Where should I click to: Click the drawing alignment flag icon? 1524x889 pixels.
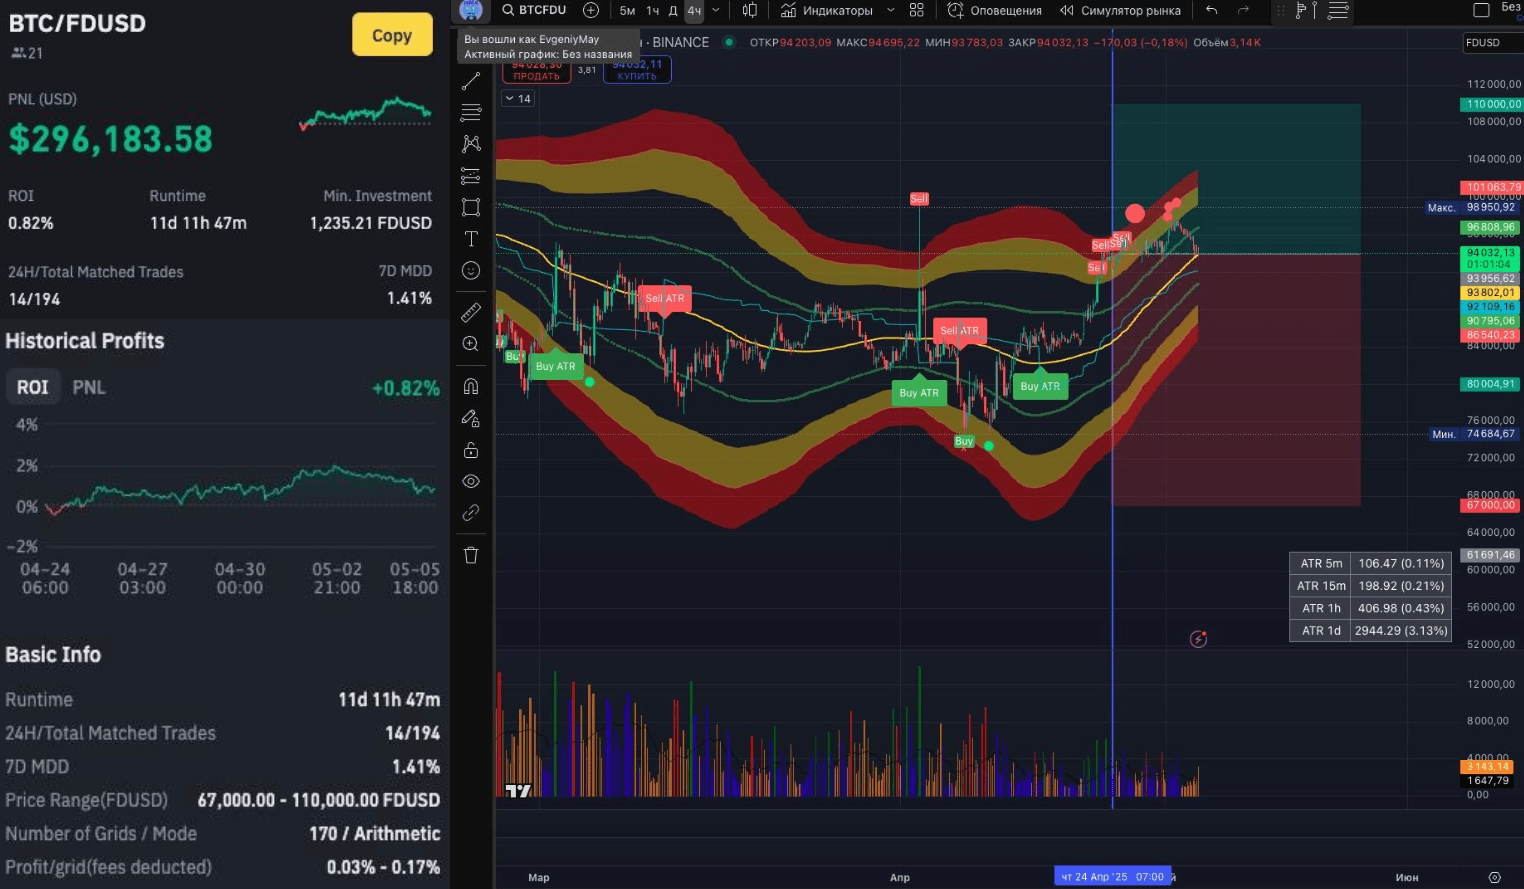(1306, 10)
